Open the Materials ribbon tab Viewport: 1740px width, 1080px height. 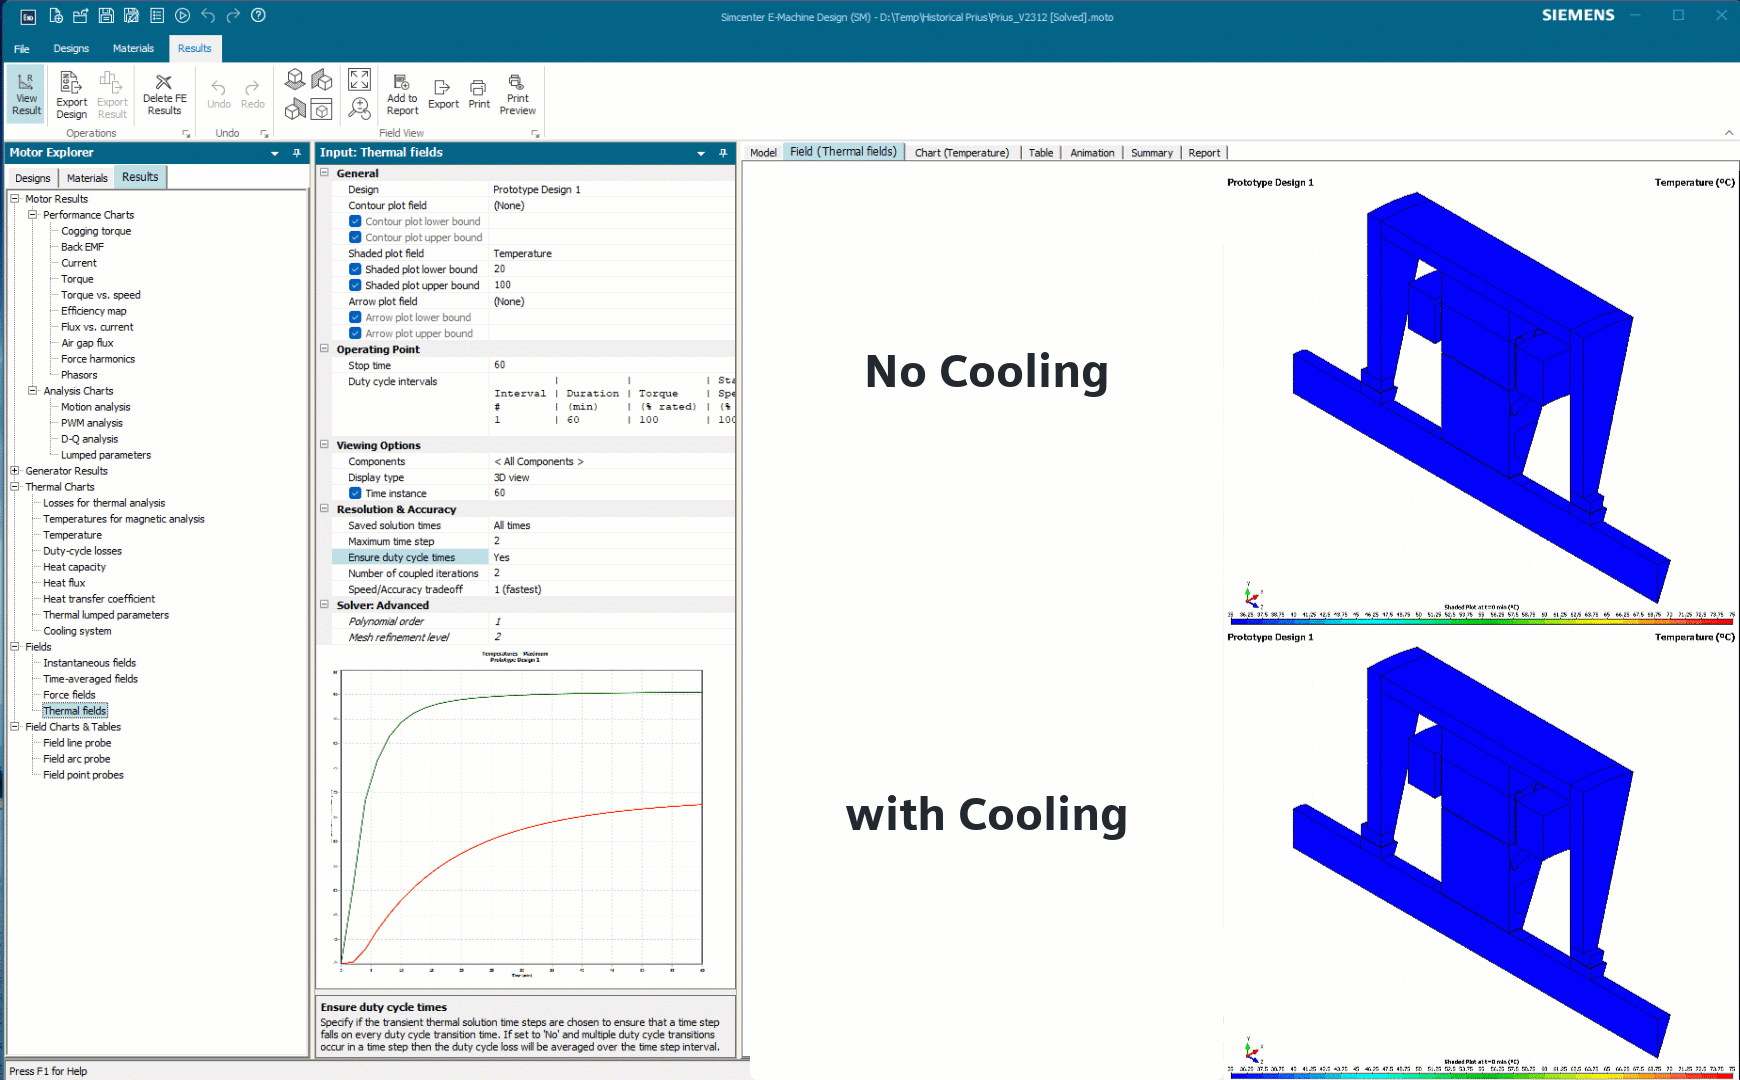point(133,47)
